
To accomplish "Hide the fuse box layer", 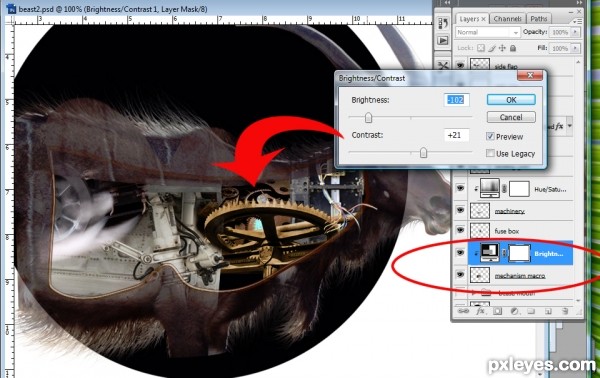I will pos(460,230).
